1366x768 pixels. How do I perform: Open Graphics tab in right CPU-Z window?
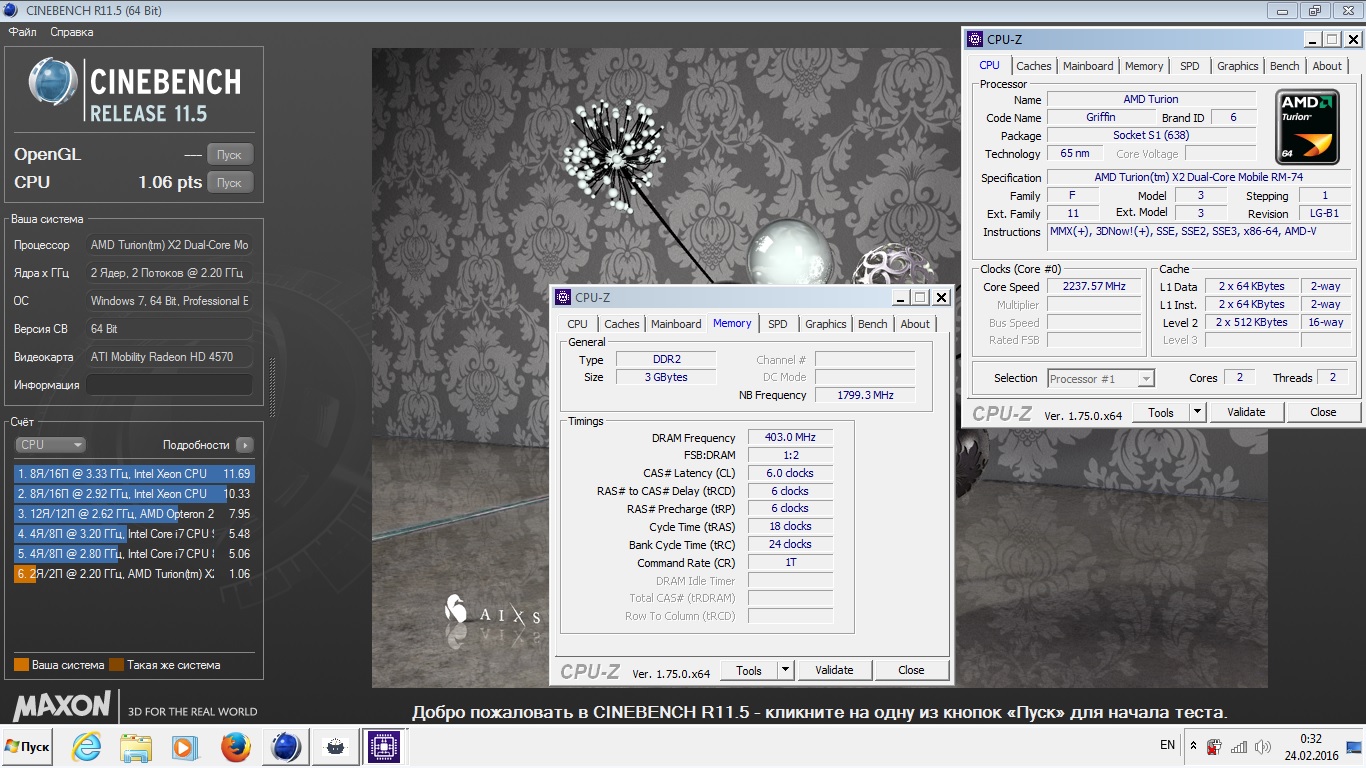(x=1238, y=66)
